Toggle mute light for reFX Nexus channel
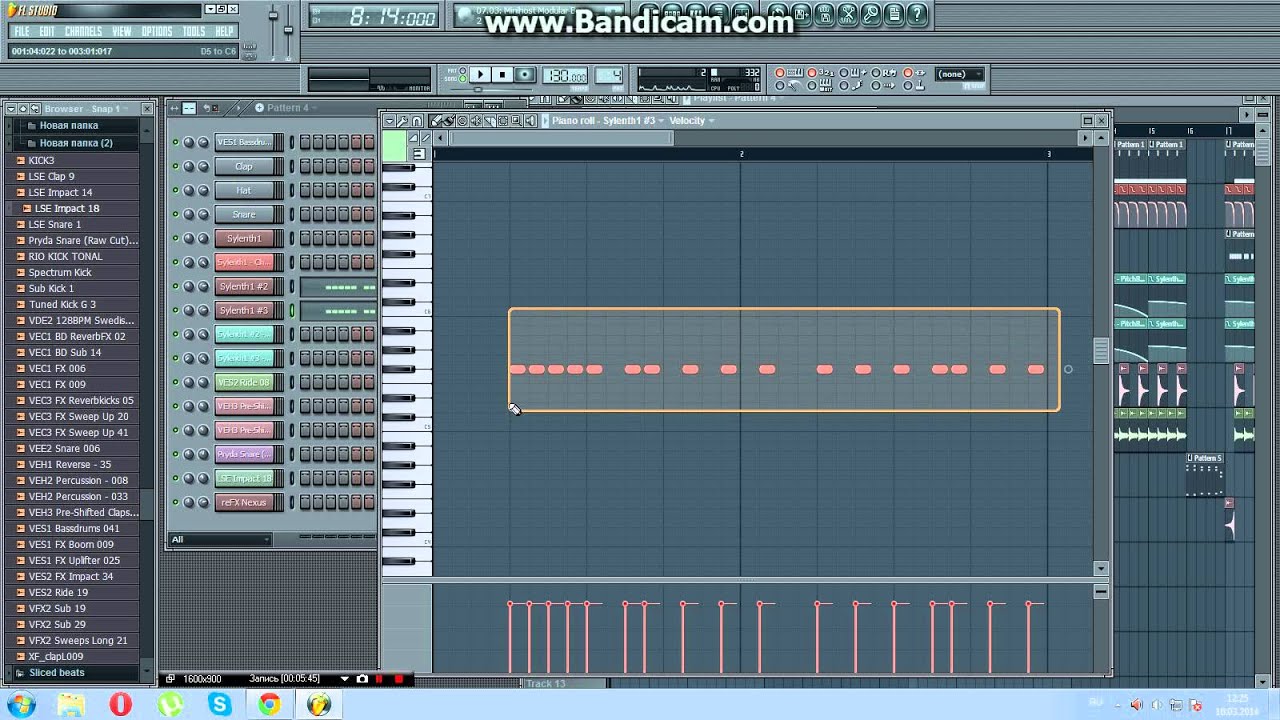 coord(175,503)
